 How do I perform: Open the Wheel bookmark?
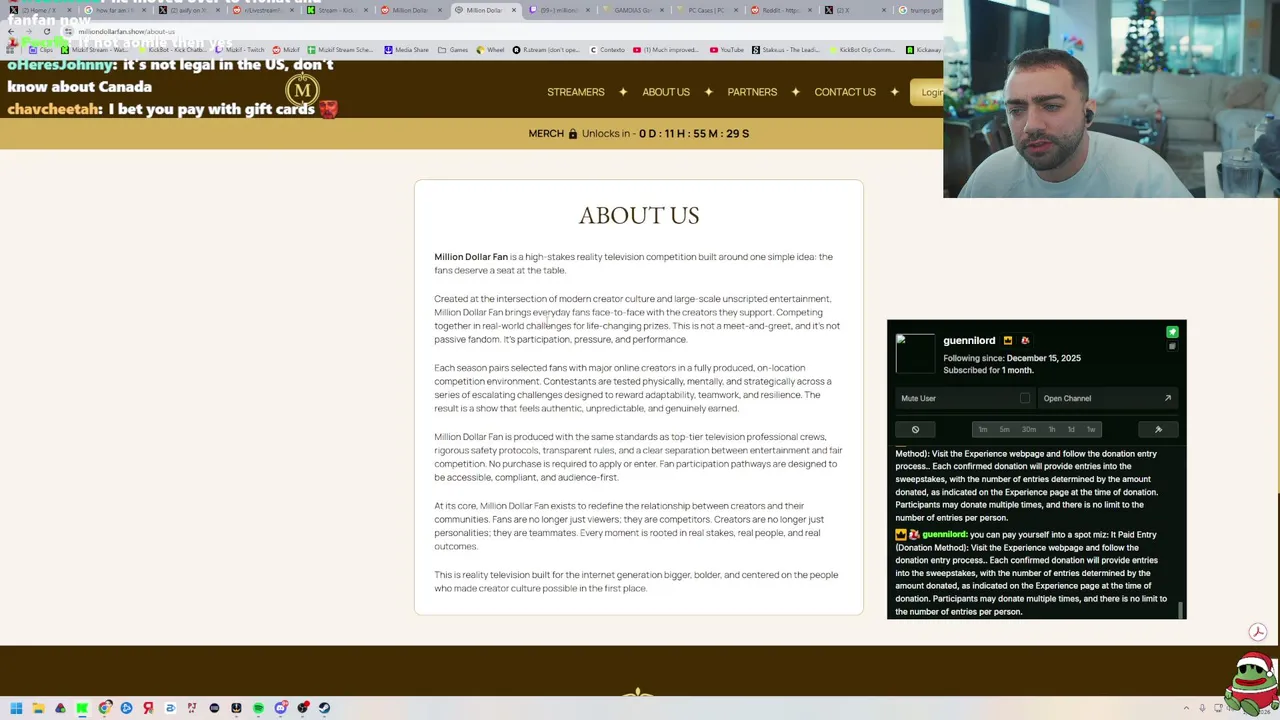click(x=490, y=49)
